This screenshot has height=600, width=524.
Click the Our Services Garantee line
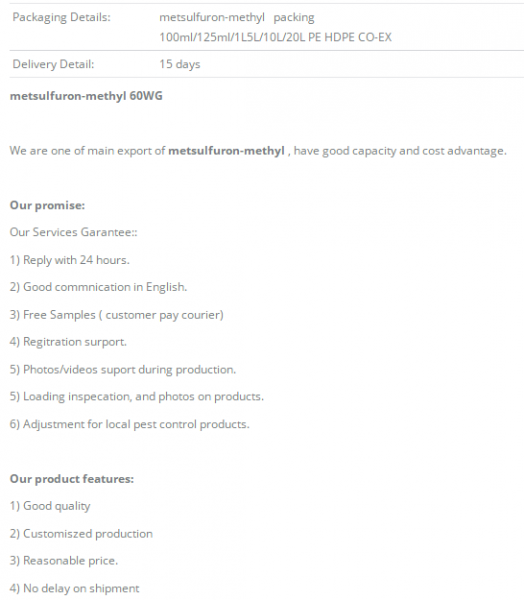click(x=73, y=232)
